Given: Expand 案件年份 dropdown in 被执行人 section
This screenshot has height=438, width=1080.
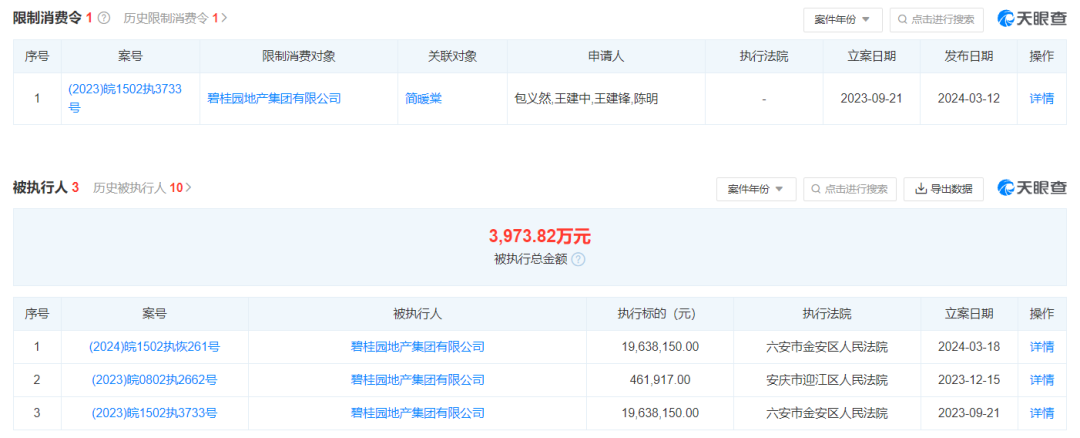Looking at the screenshot, I should click(756, 189).
